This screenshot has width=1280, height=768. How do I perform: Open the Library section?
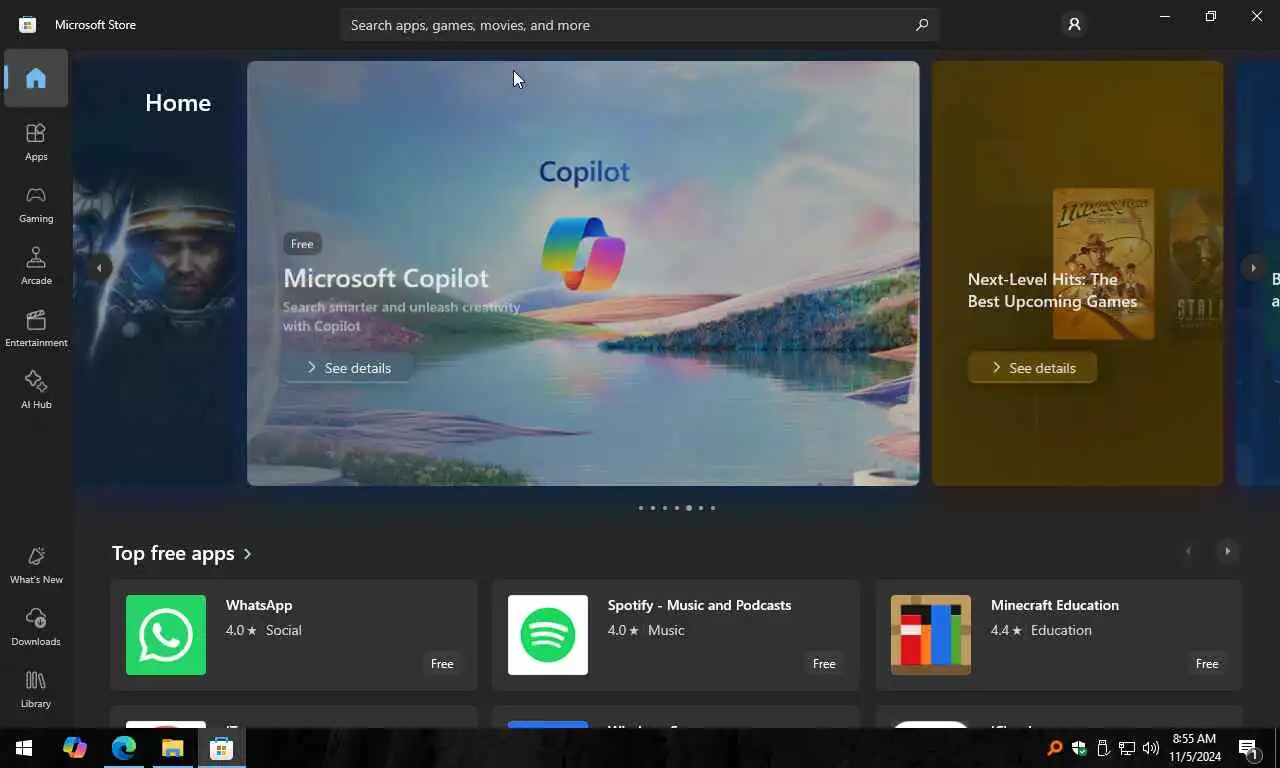(36, 689)
